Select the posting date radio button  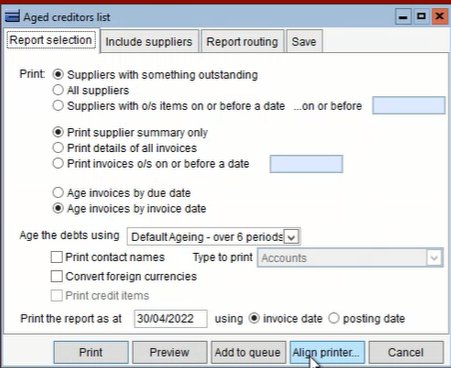coord(334,318)
